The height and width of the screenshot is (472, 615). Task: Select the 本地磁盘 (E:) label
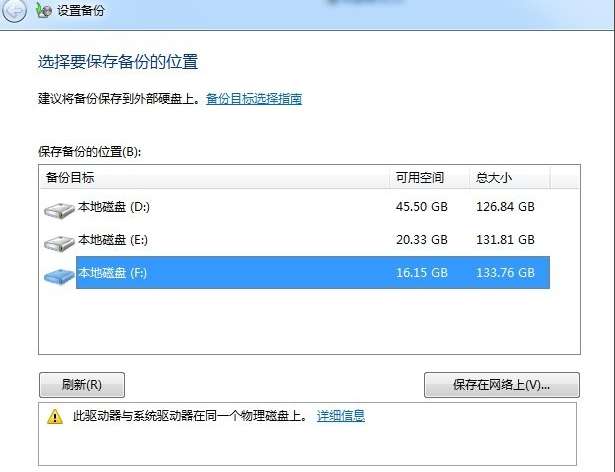click(x=114, y=240)
